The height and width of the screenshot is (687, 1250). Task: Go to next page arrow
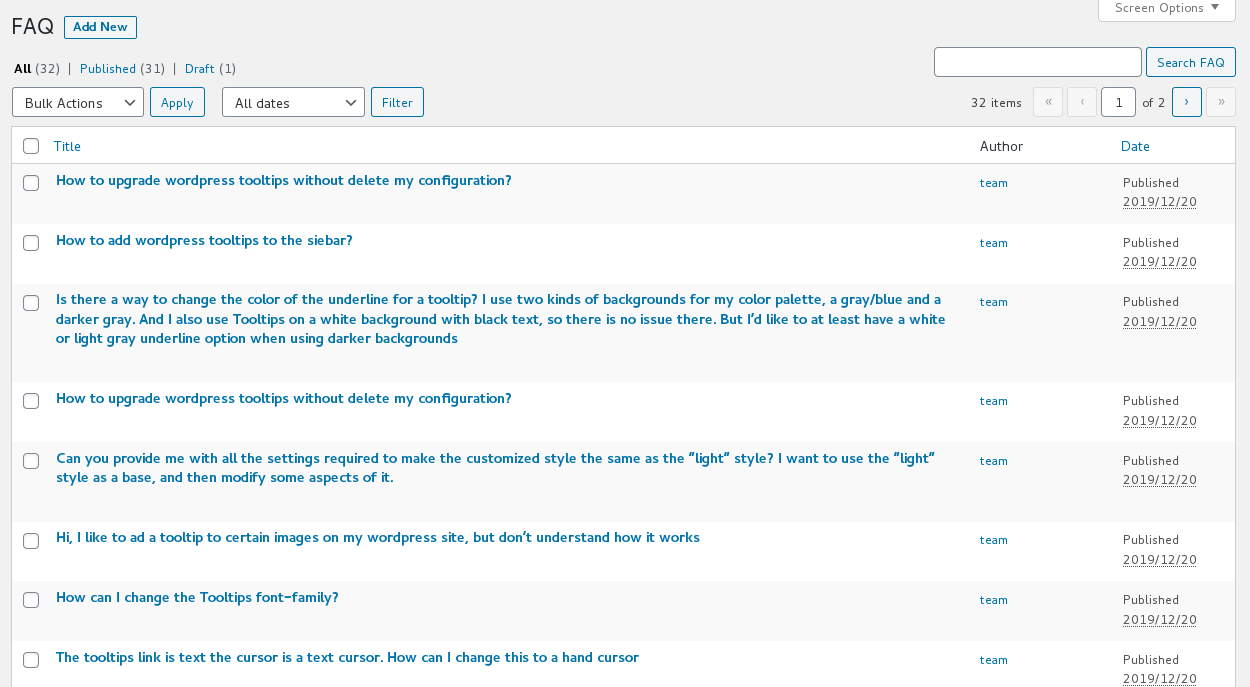click(1187, 102)
